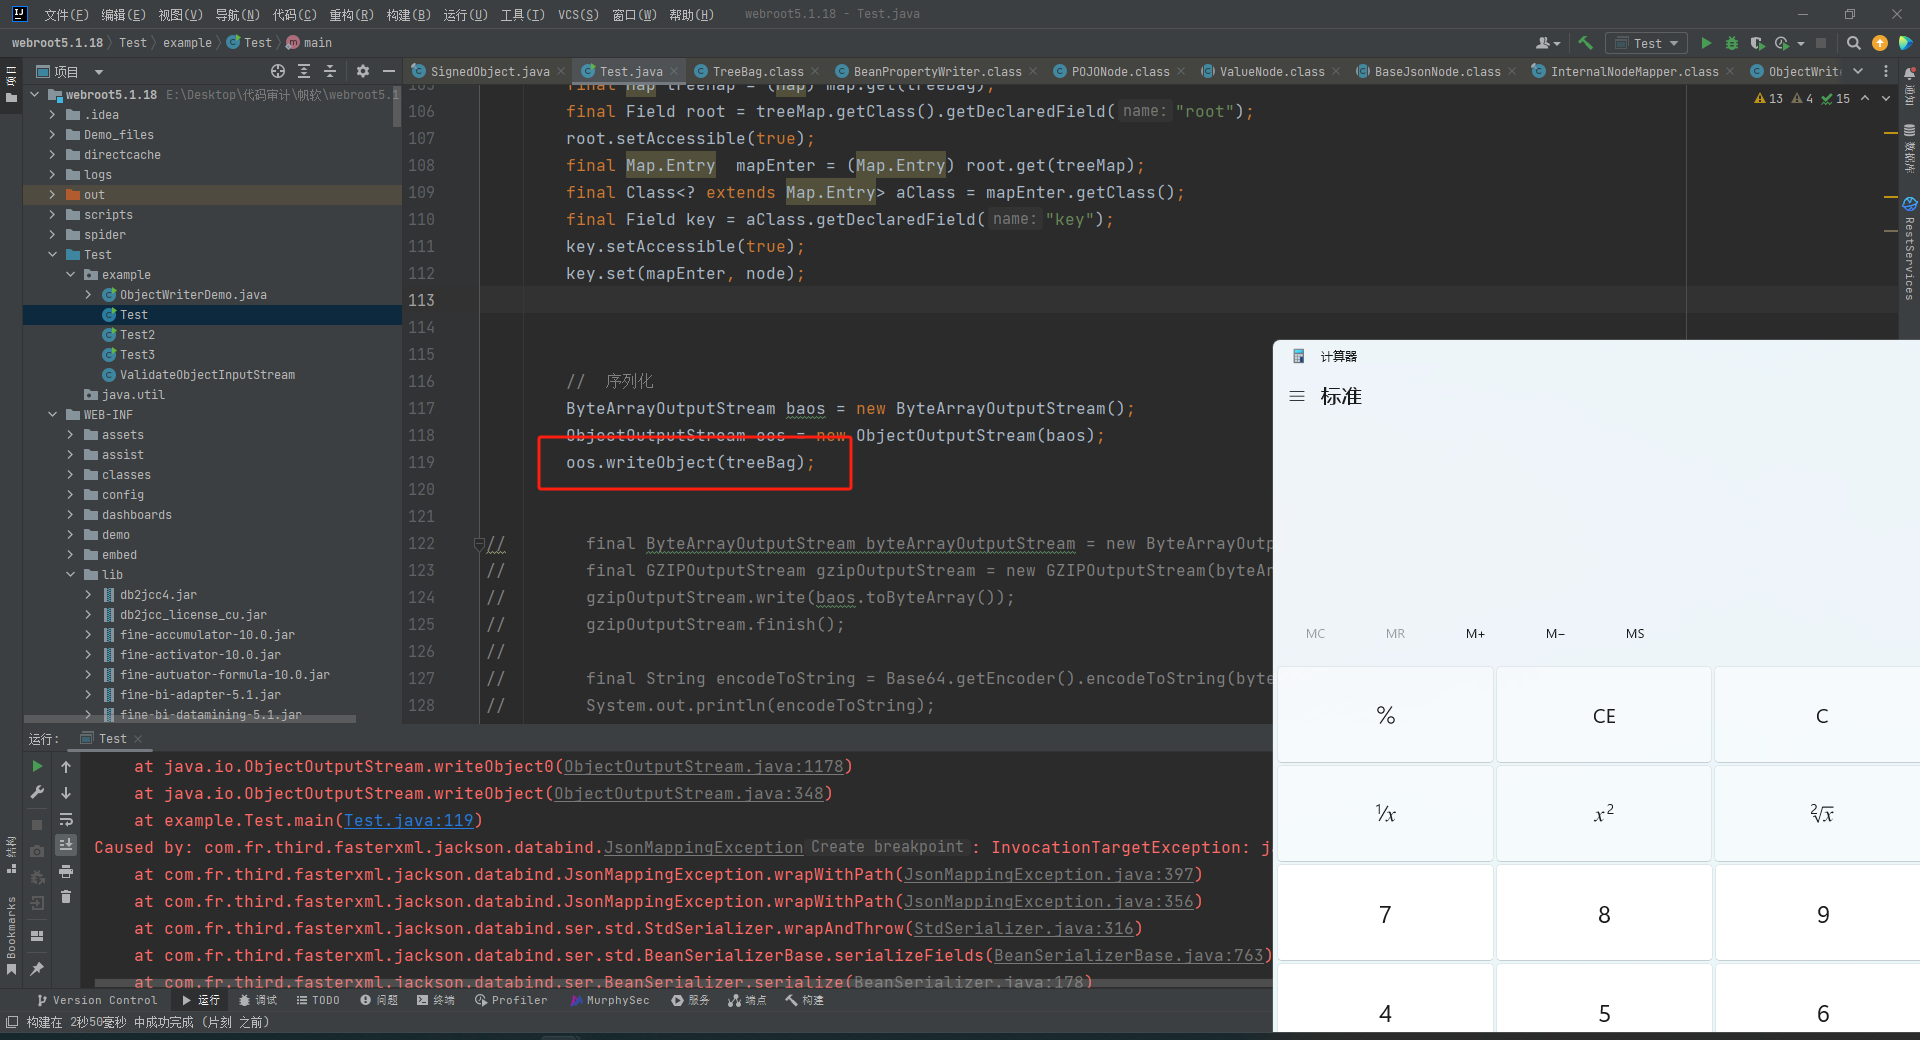The image size is (1920, 1040).
Task: Switch to the TreeBag.class editor tab
Action: click(757, 71)
